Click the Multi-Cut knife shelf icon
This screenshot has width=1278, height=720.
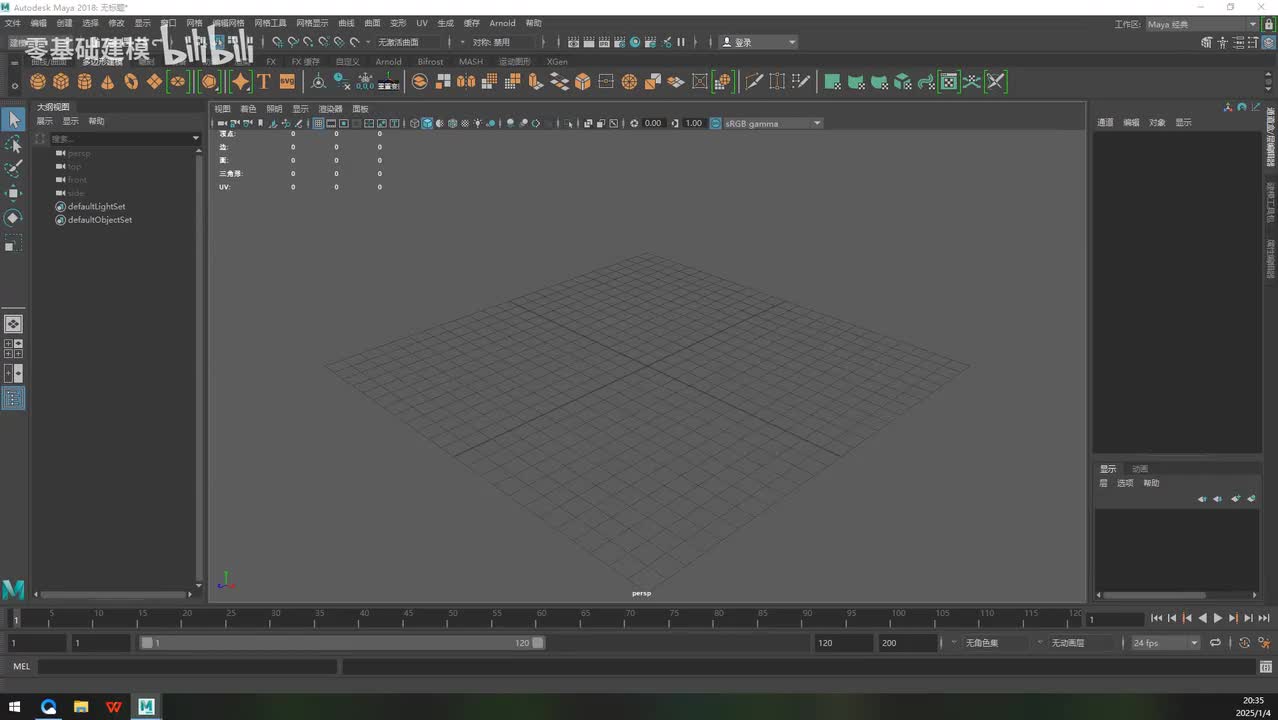(754, 82)
